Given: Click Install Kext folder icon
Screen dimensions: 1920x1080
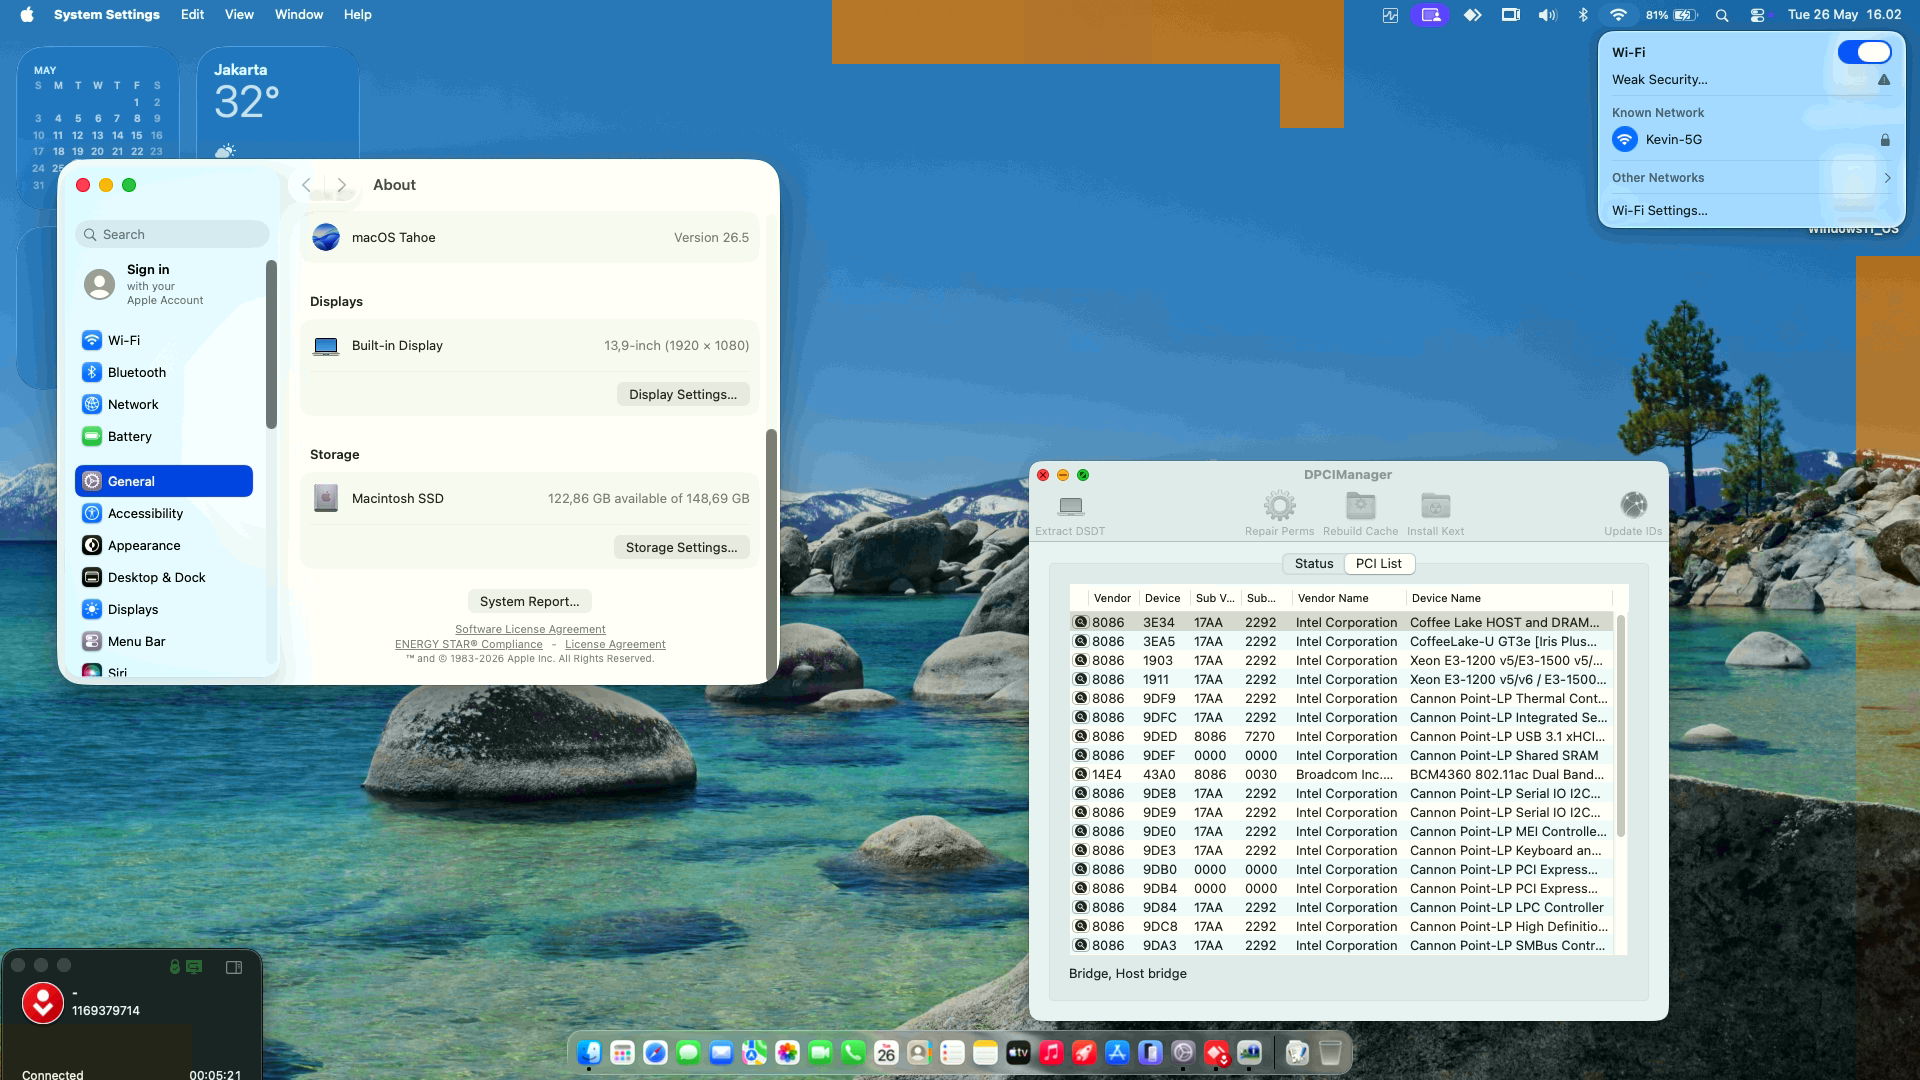Looking at the screenshot, I should 1435,506.
